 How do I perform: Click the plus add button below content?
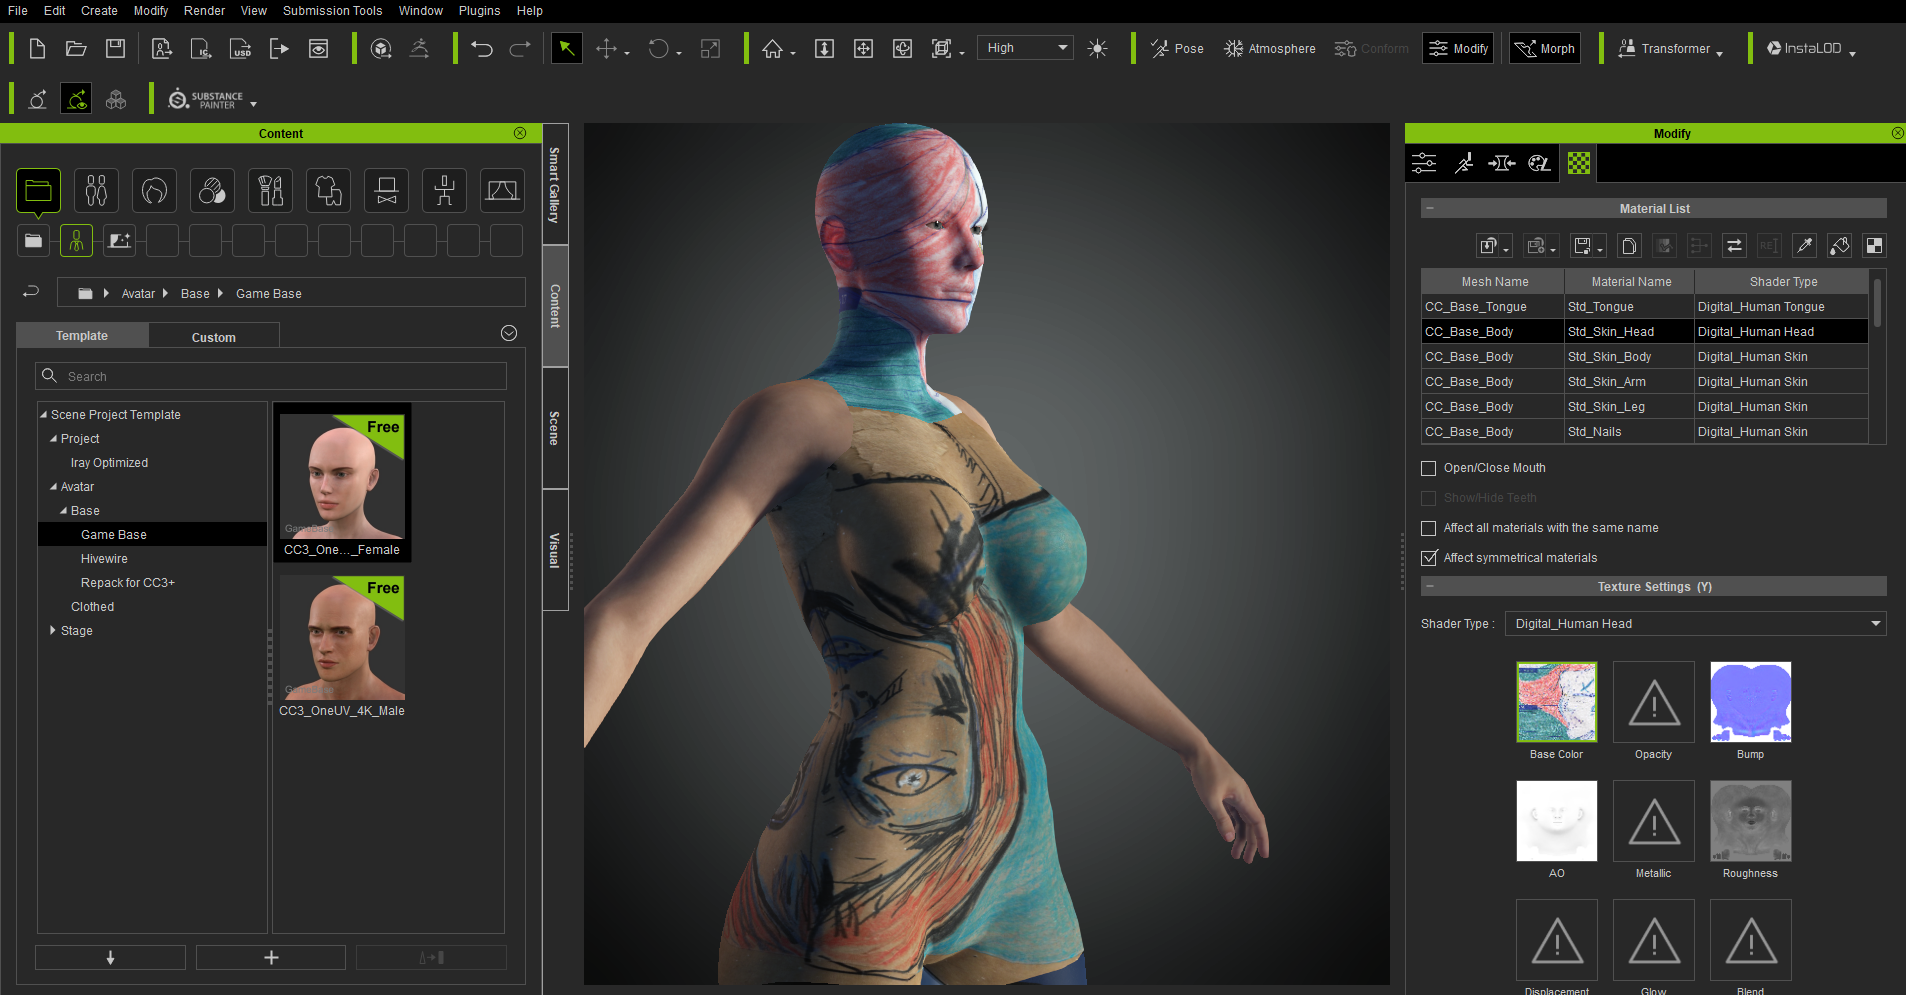coord(271,957)
